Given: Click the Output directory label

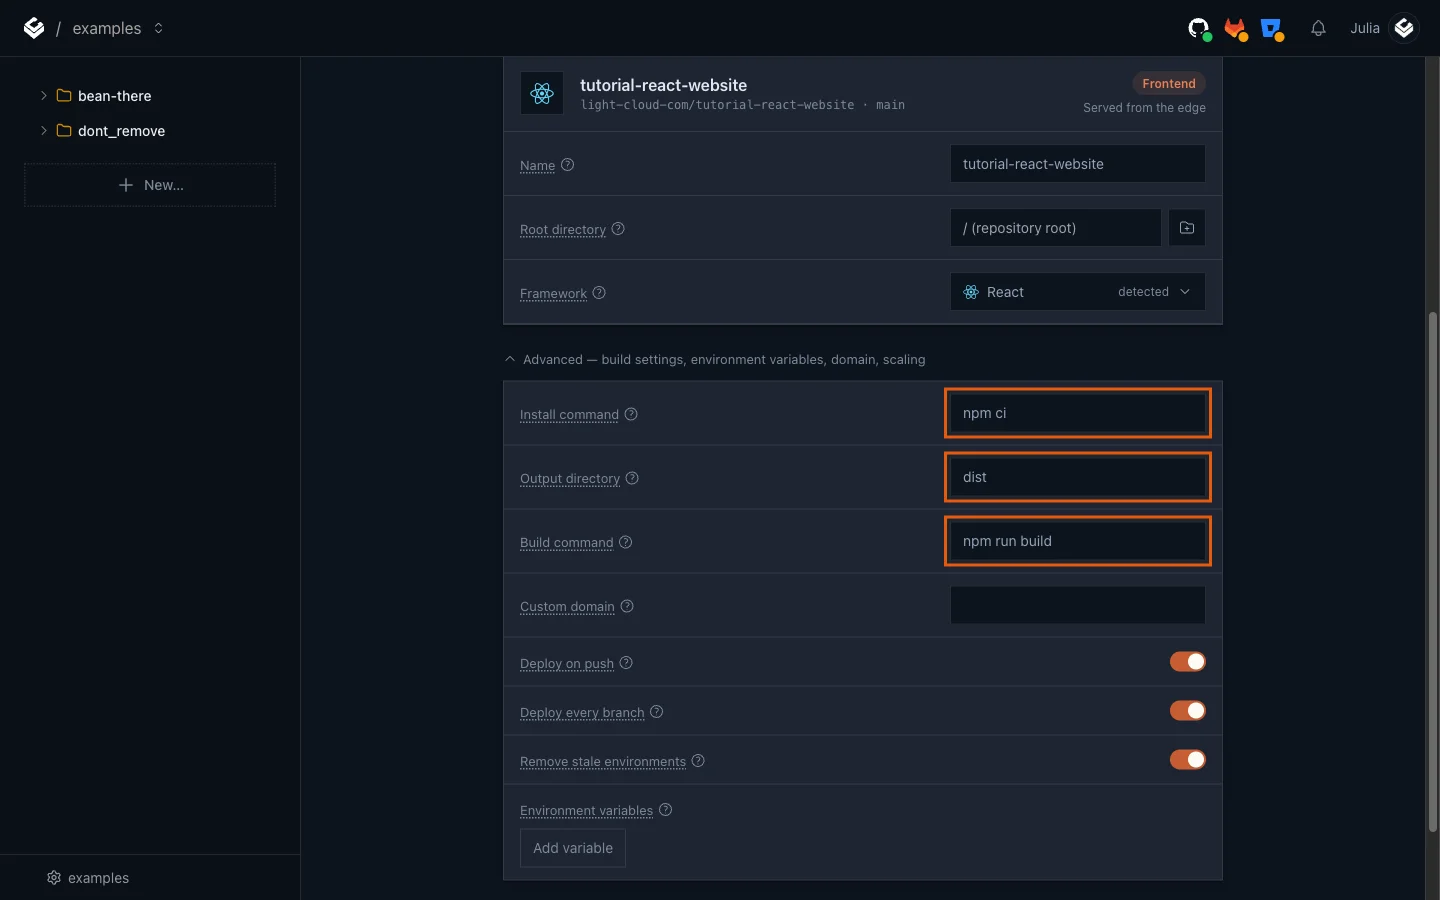Looking at the screenshot, I should pyautogui.click(x=570, y=479).
